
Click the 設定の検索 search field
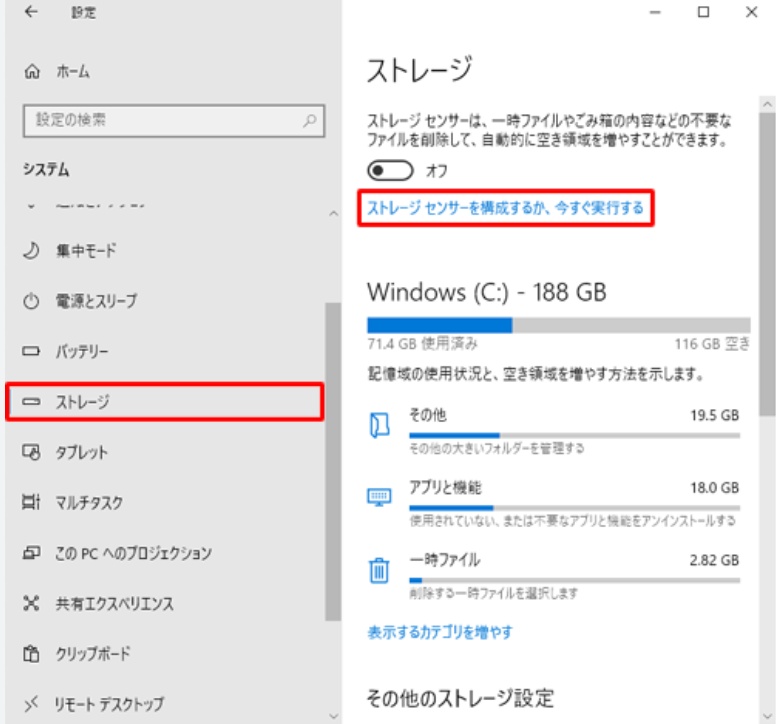[174, 120]
